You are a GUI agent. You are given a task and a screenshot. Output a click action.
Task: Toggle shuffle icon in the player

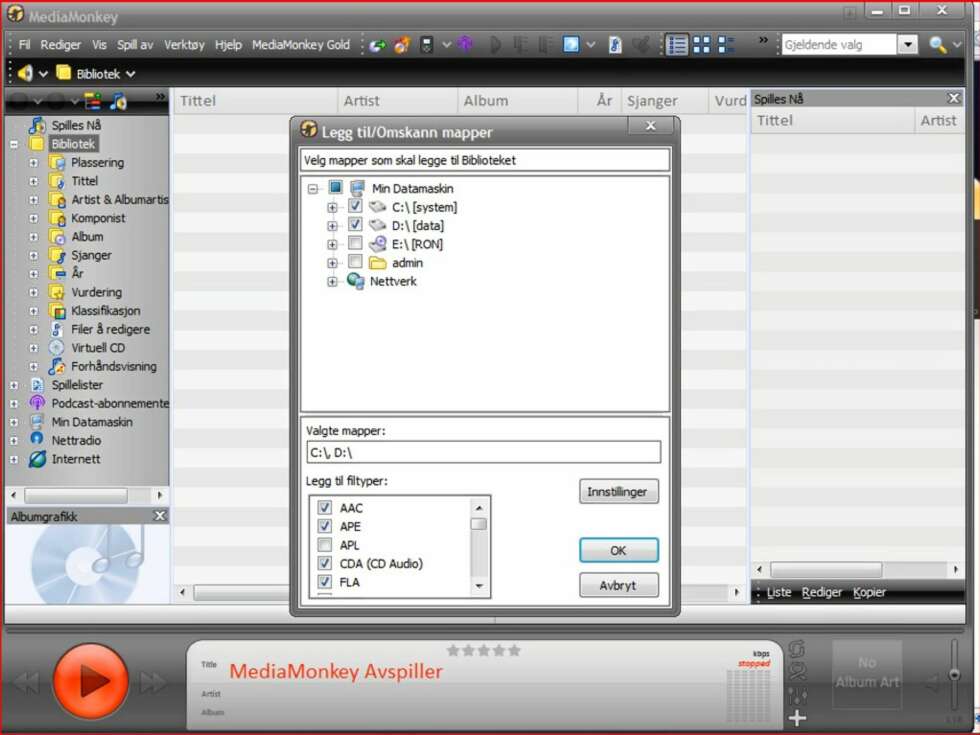coord(797,672)
